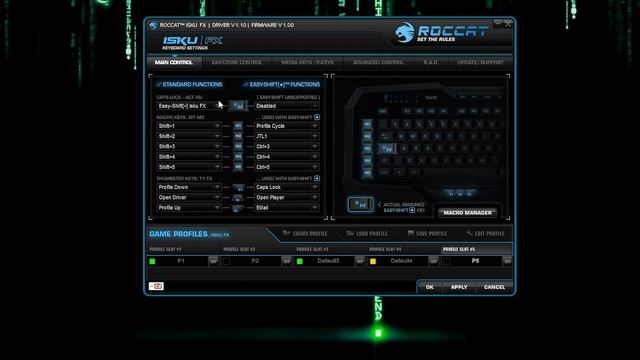640x360 pixels.
Task: Switch to the Main Control tab
Action: 174,62
